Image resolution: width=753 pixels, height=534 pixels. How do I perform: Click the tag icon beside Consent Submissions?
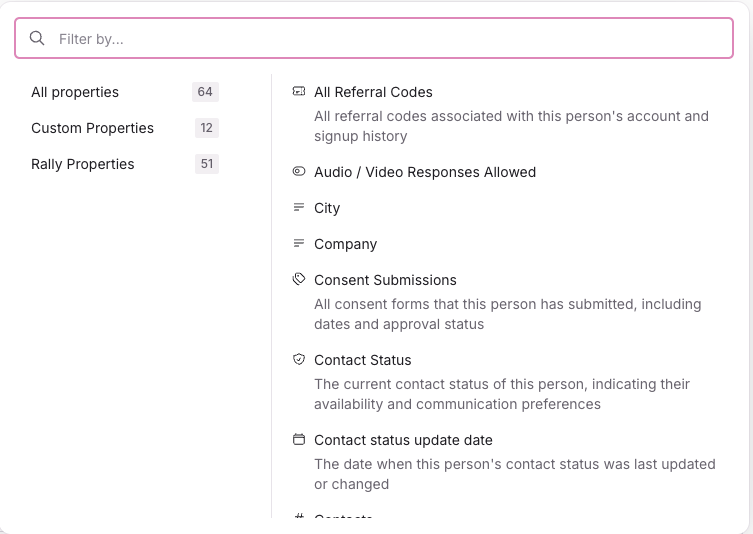(x=298, y=280)
